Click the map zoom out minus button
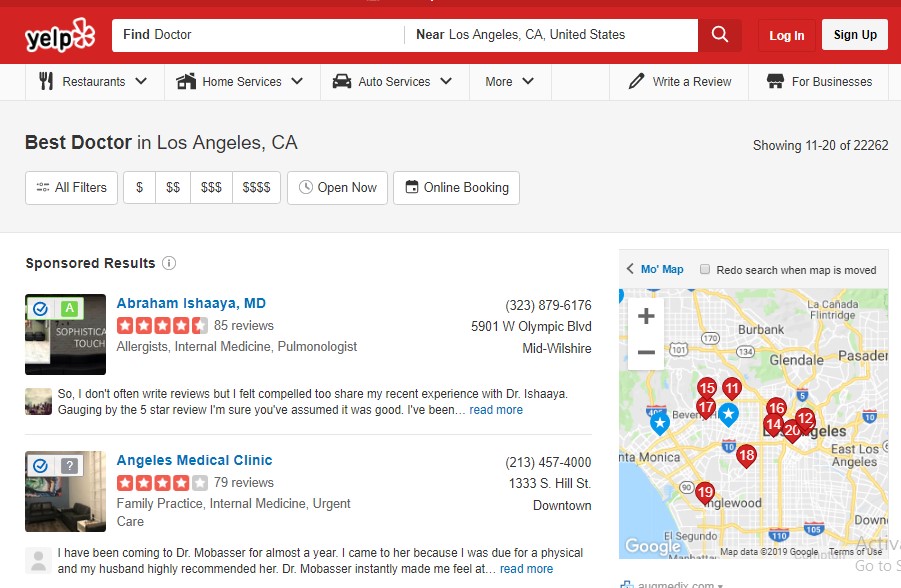 (646, 352)
